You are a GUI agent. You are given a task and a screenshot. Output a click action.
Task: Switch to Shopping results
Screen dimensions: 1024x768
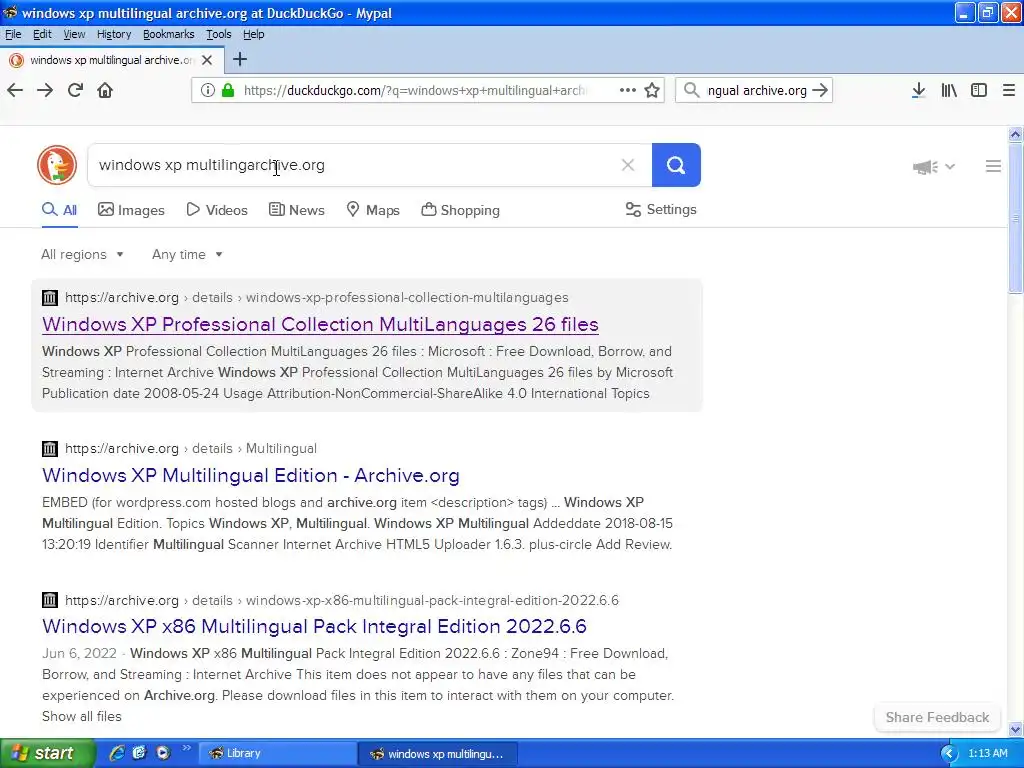[460, 210]
